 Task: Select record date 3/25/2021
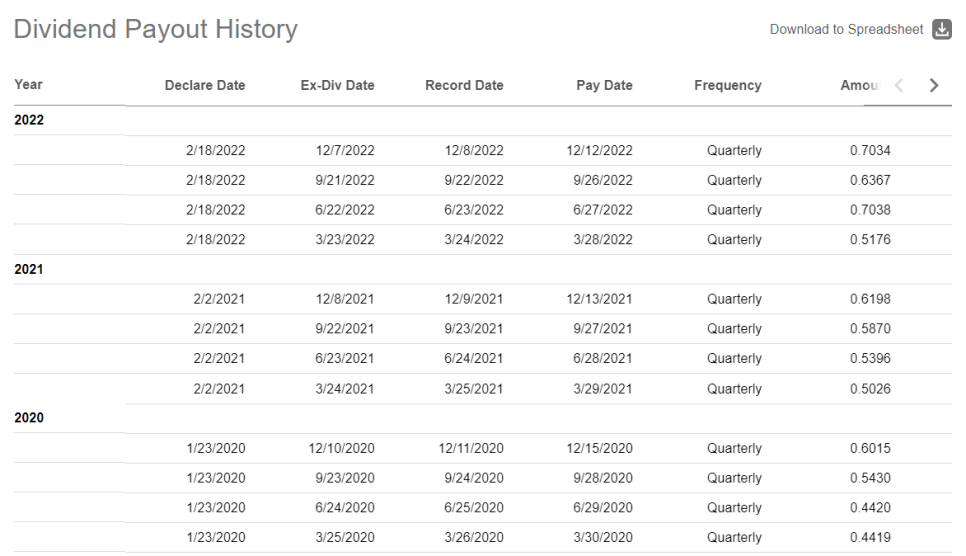click(474, 389)
